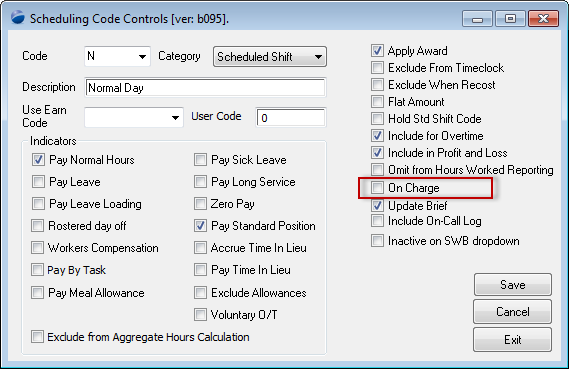Enable Flat Amount option

(x=377, y=102)
